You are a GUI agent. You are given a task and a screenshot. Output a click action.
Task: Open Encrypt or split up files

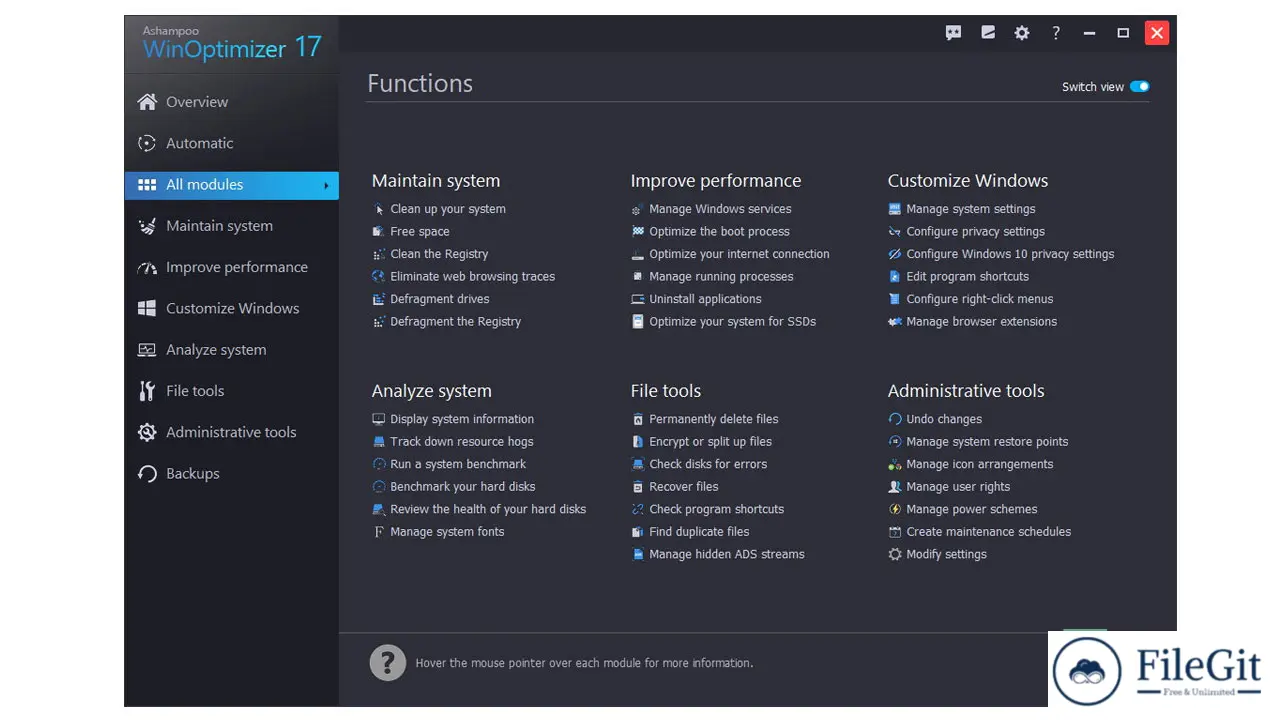pos(710,442)
